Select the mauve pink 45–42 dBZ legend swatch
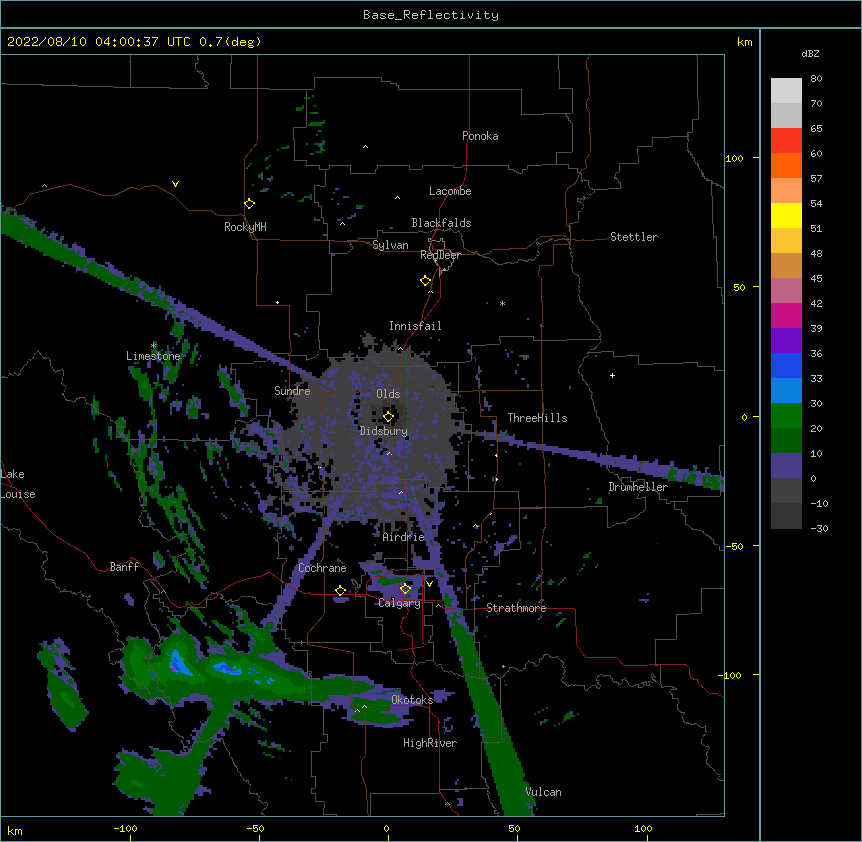Image resolution: width=862 pixels, height=842 pixels. coord(786,291)
